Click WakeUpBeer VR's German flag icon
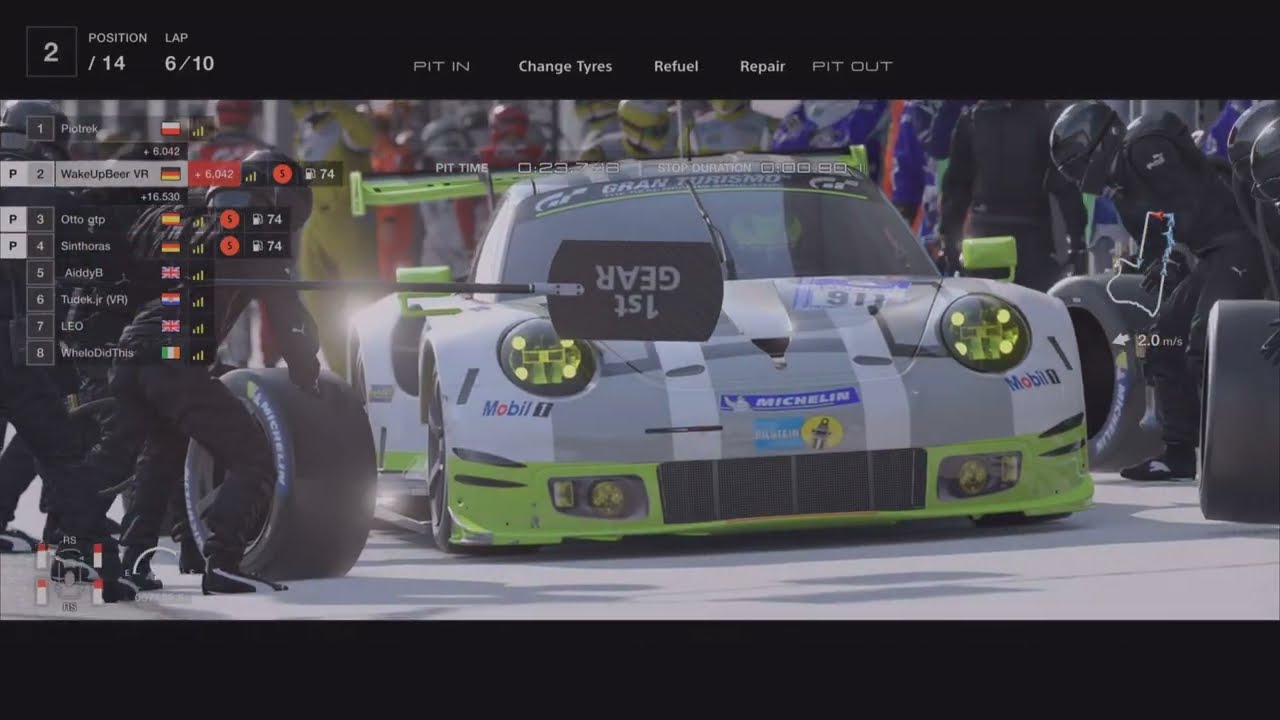The width and height of the screenshot is (1280, 720). coord(170,174)
